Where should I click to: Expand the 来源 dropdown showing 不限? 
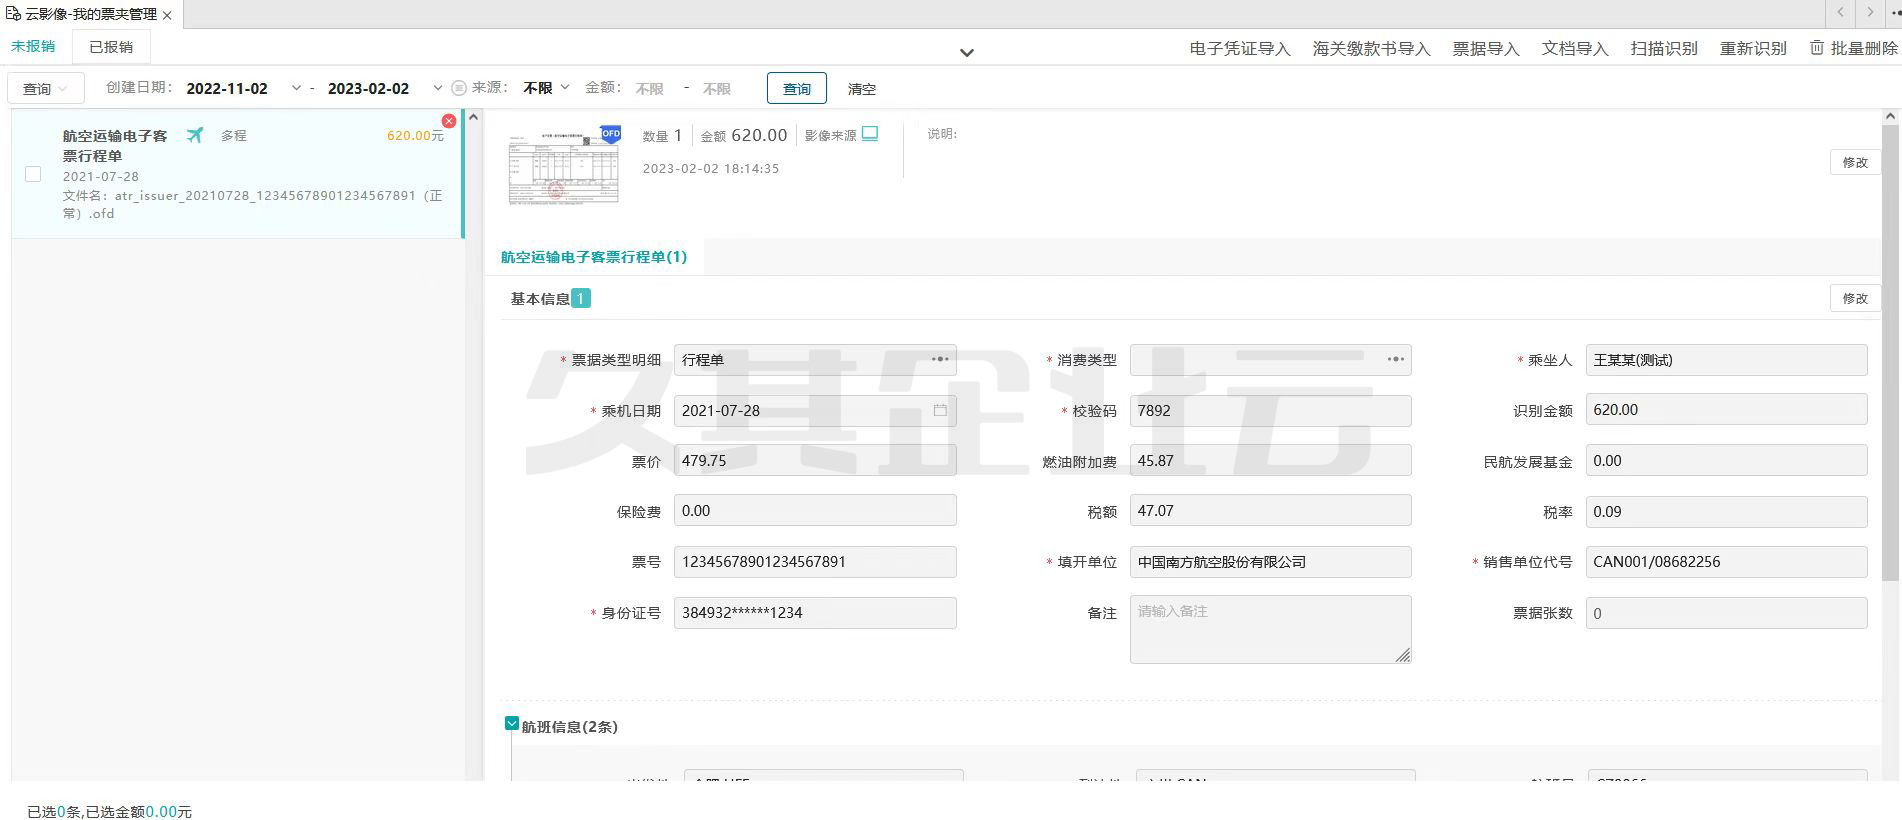click(546, 88)
